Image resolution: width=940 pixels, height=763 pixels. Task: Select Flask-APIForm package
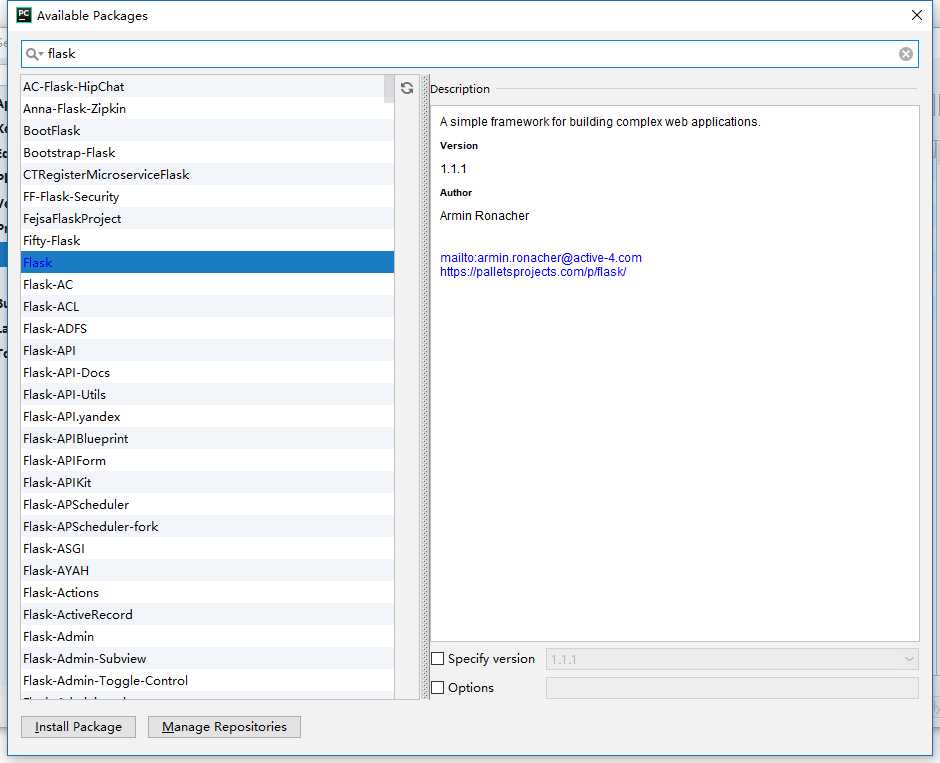(x=207, y=460)
